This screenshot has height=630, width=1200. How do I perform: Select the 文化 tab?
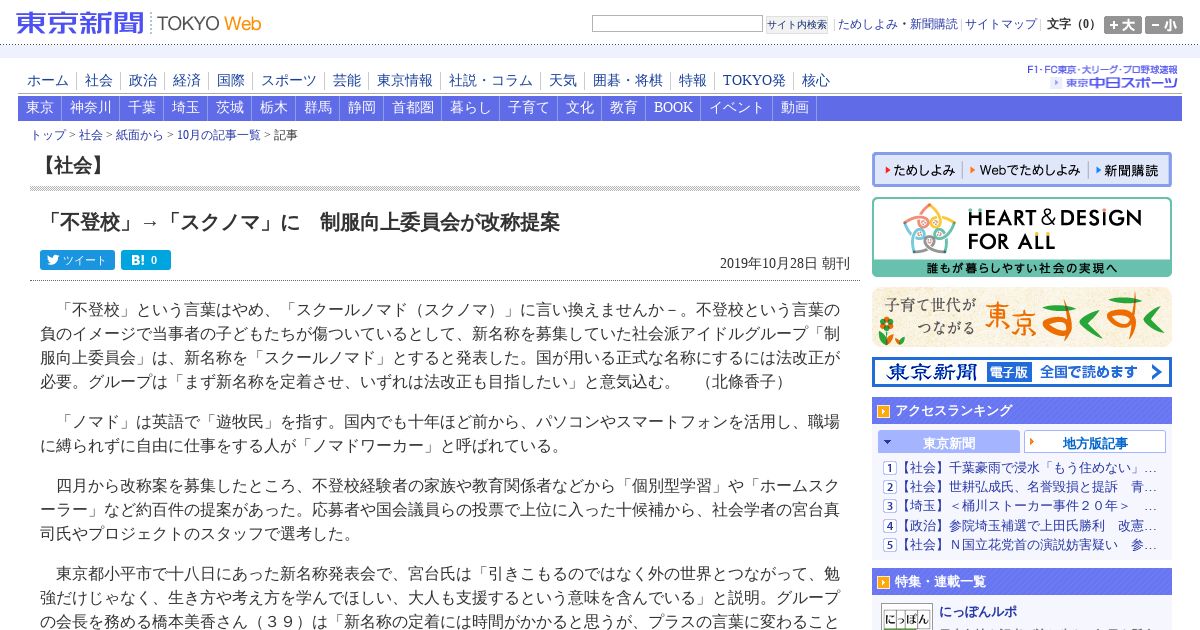click(x=580, y=108)
